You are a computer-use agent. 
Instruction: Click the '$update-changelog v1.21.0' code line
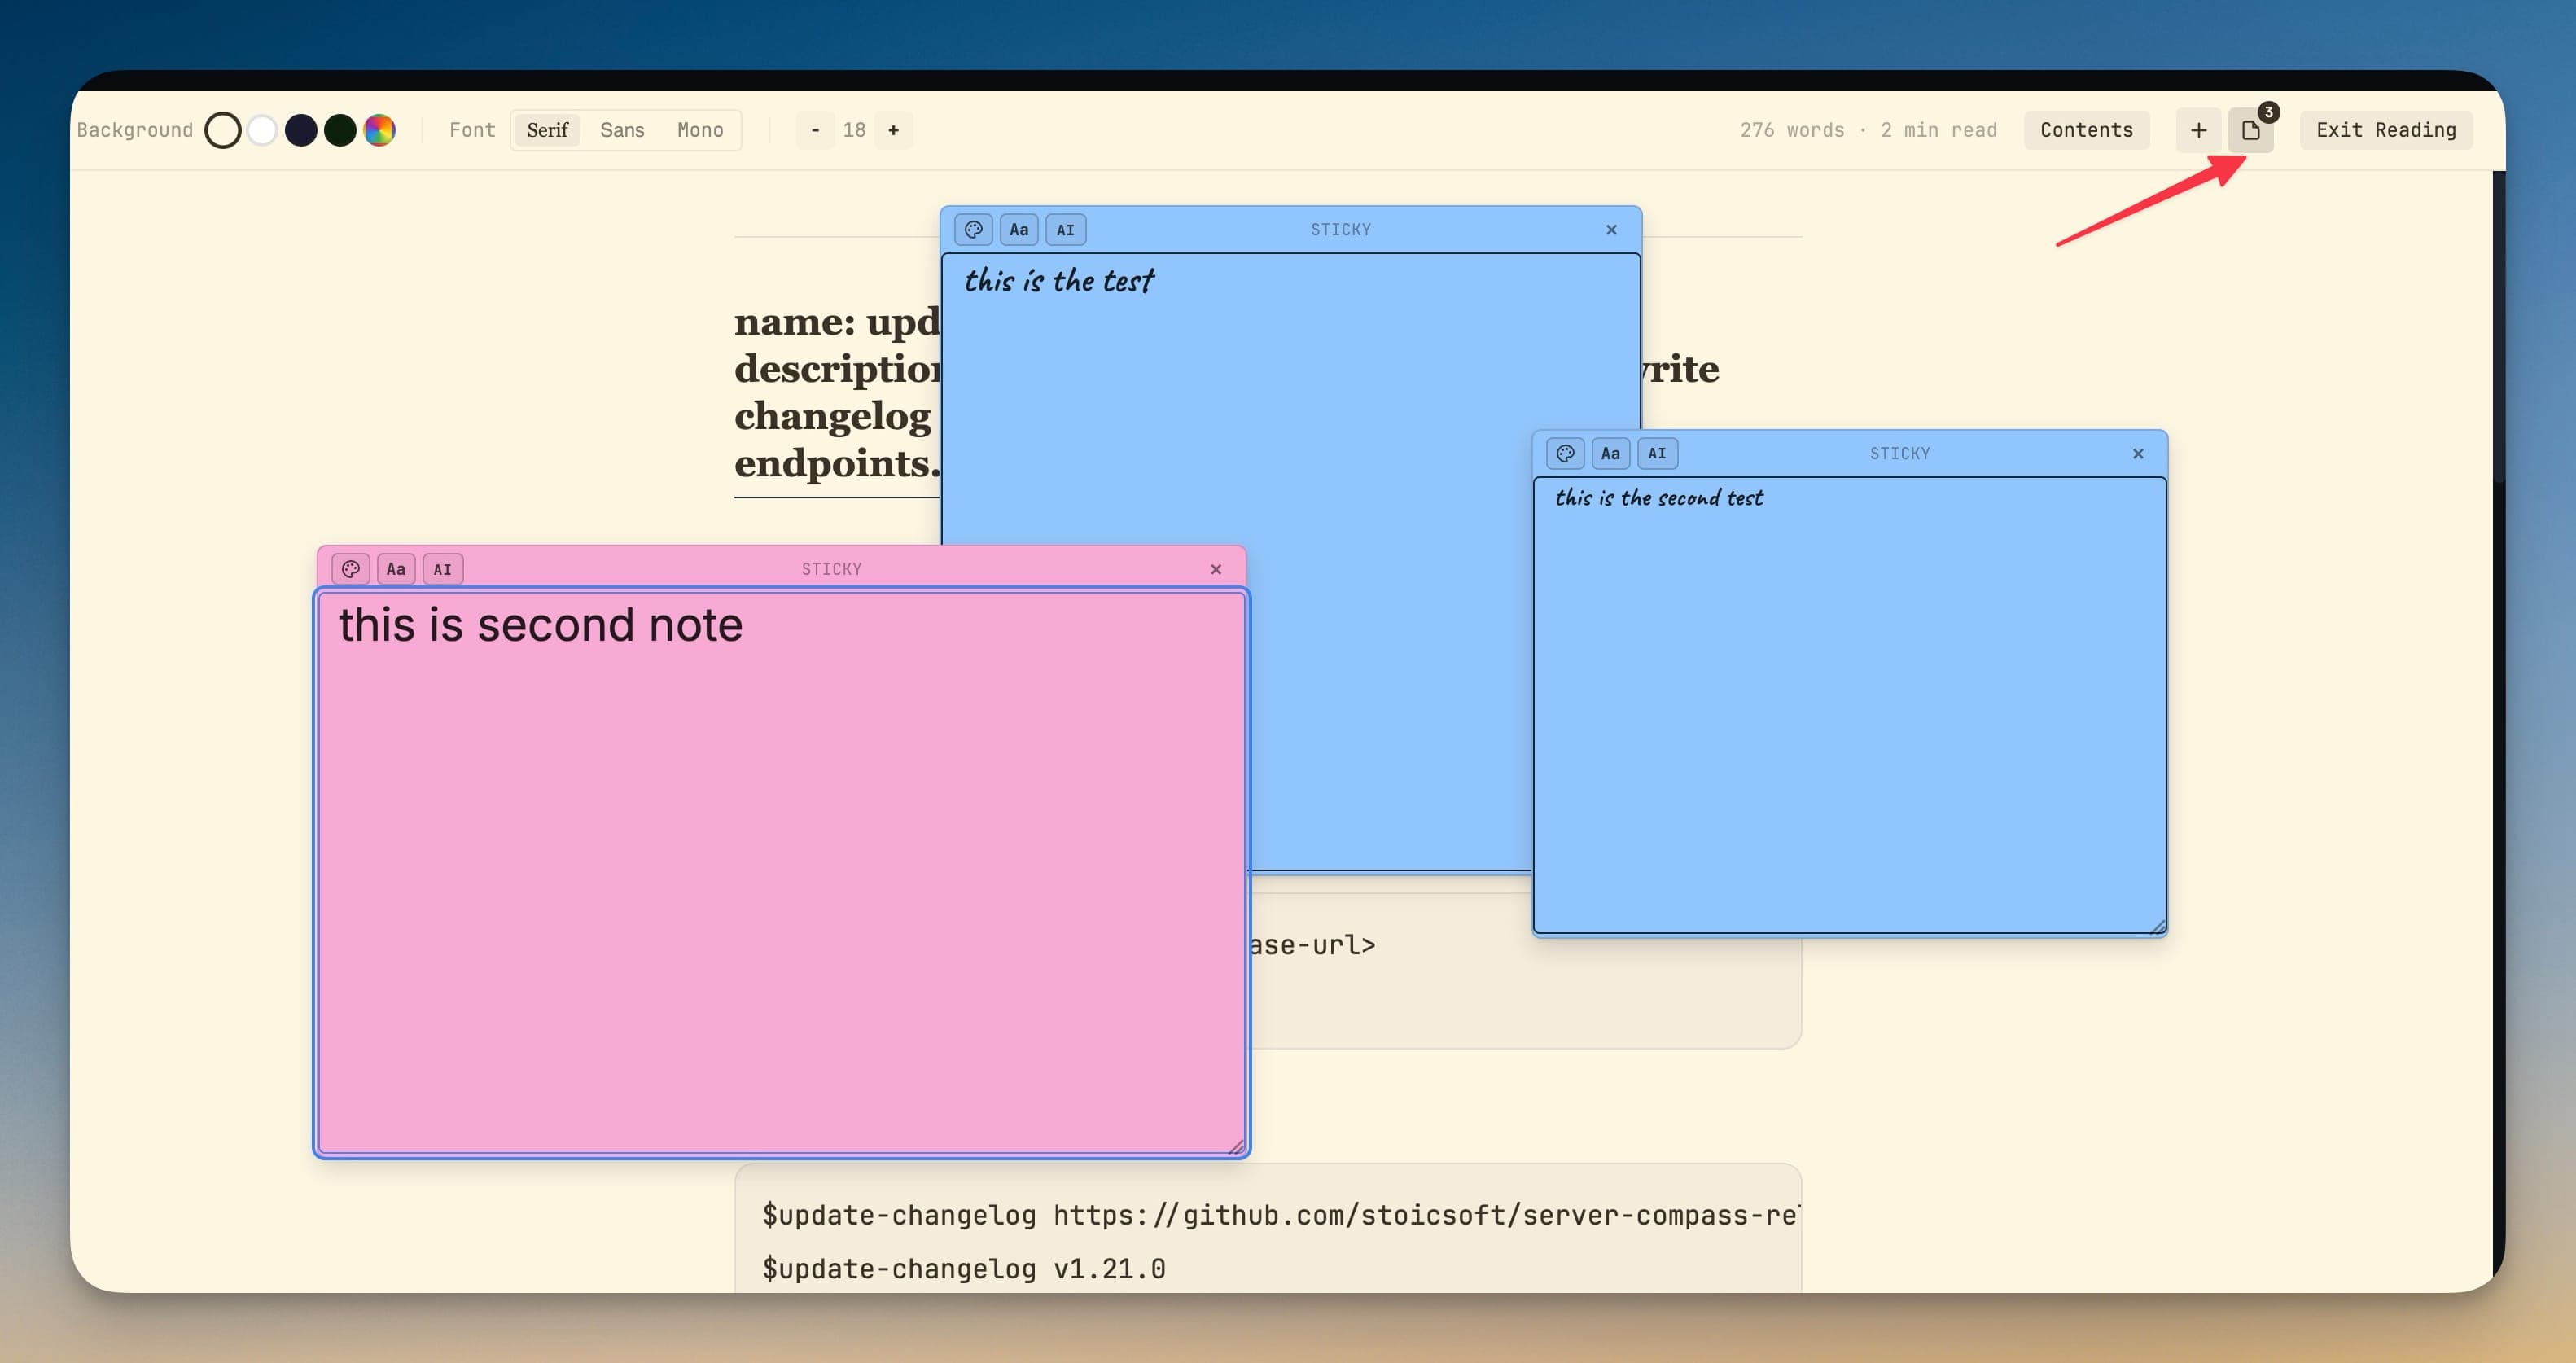point(964,1269)
